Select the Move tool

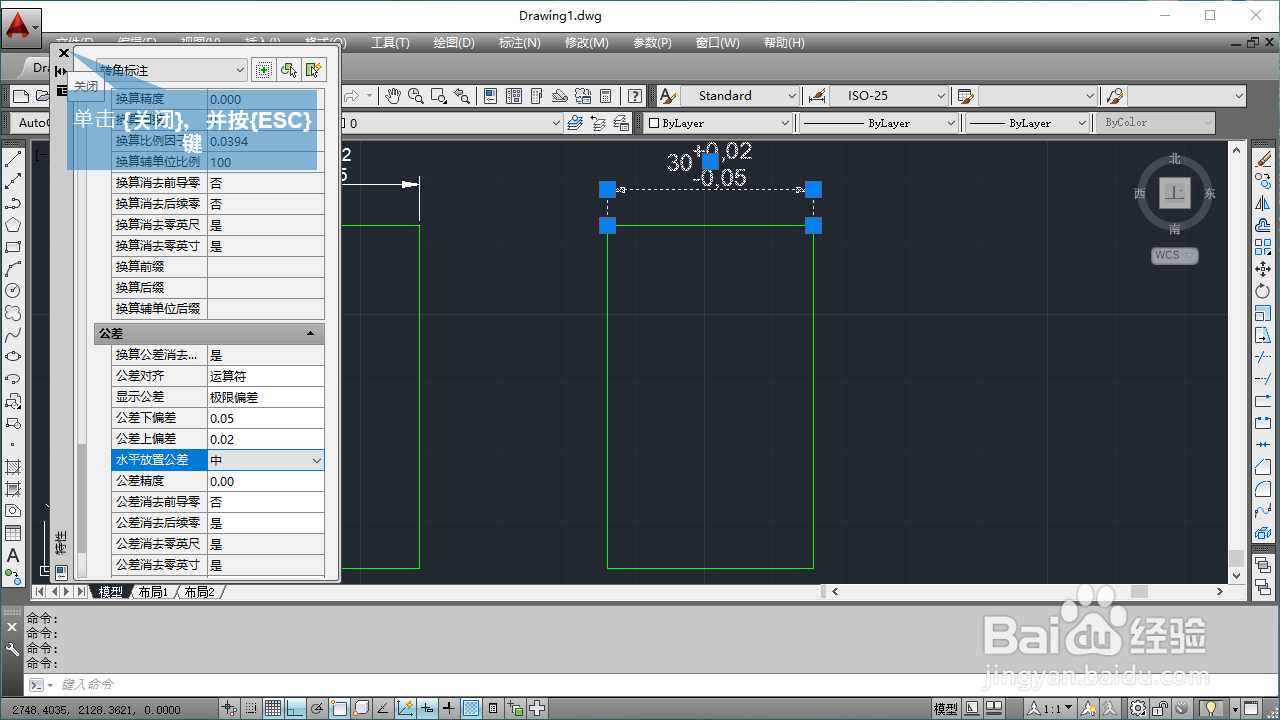[1263, 269]
